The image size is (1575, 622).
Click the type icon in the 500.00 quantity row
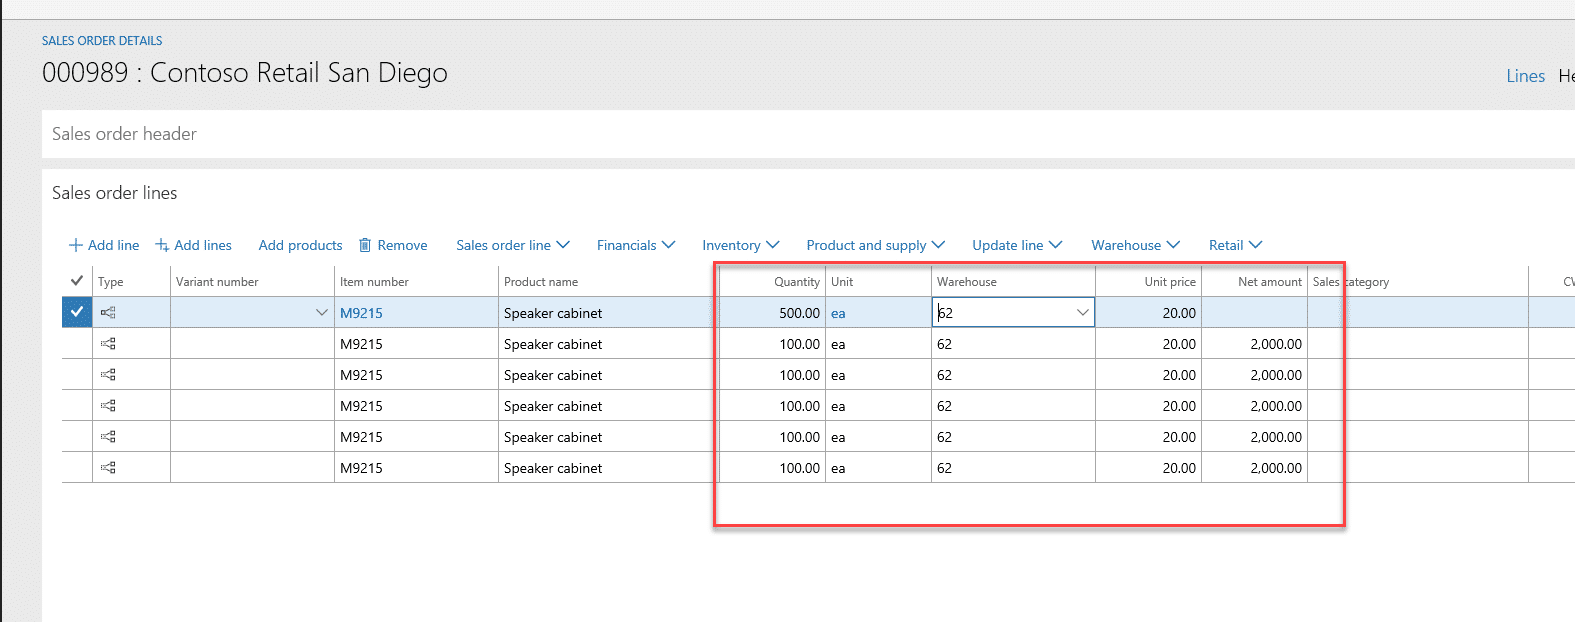[108, 313]
